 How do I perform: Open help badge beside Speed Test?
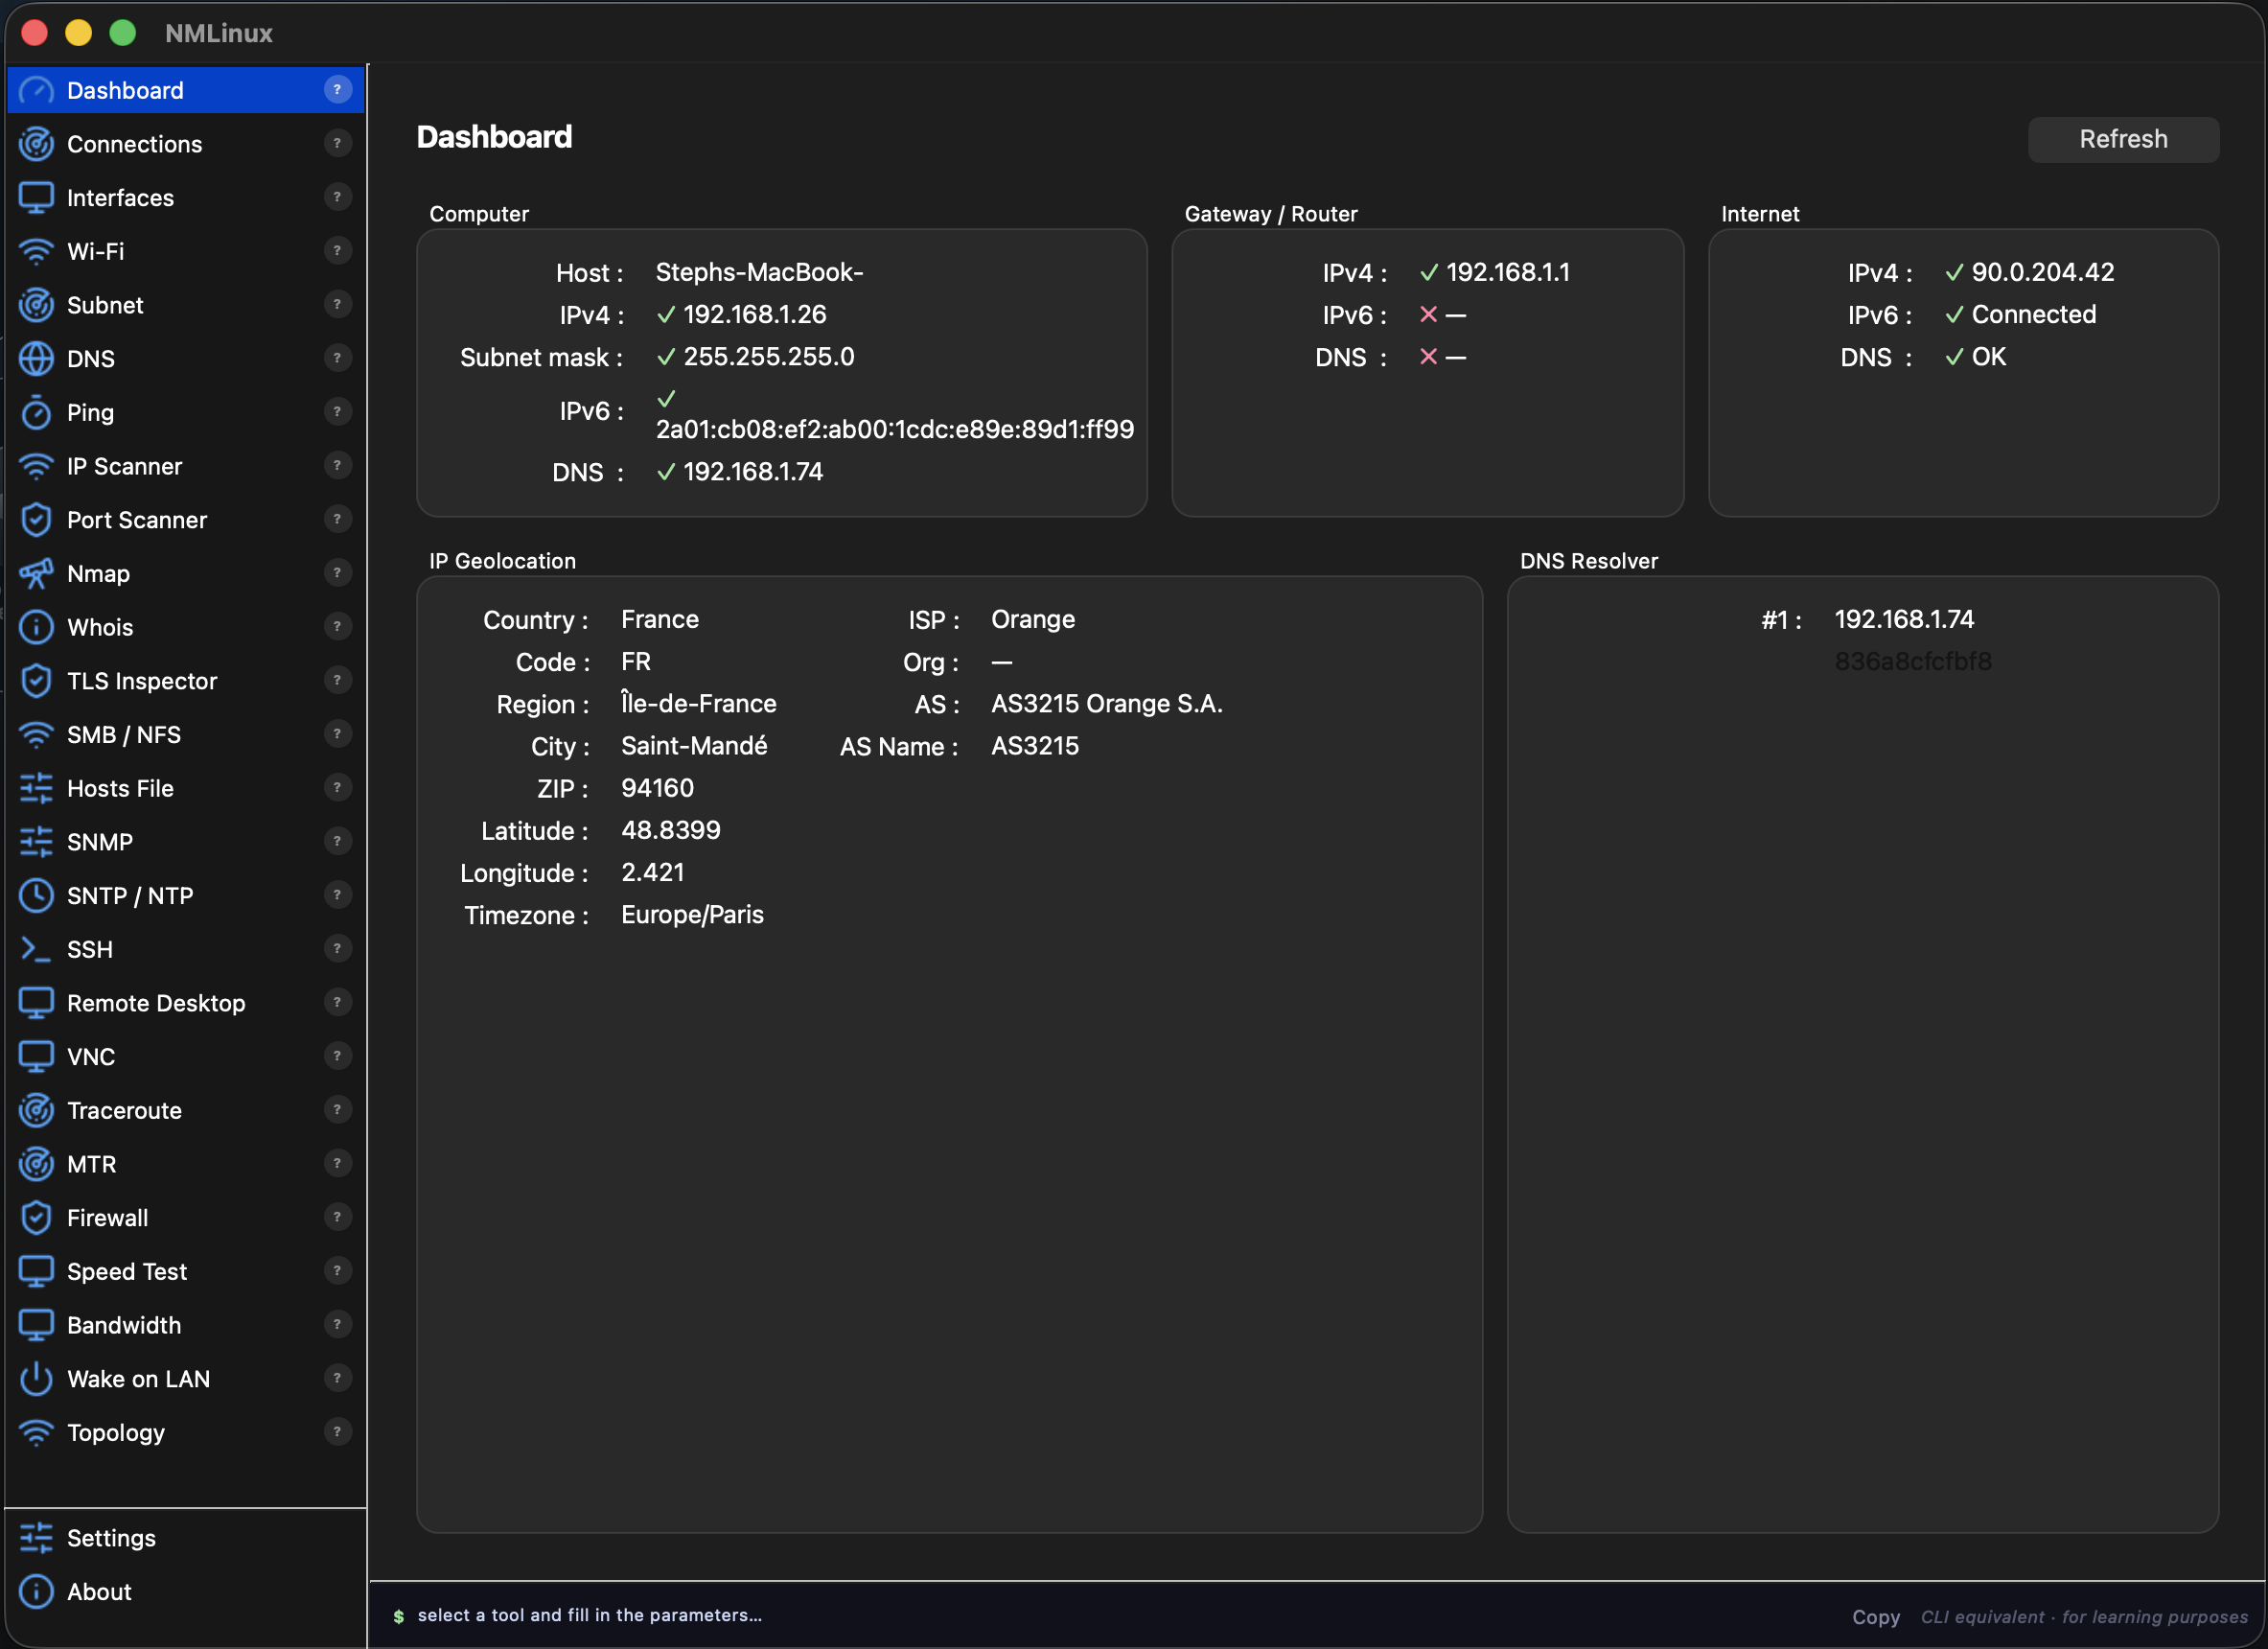(338, 1271)
